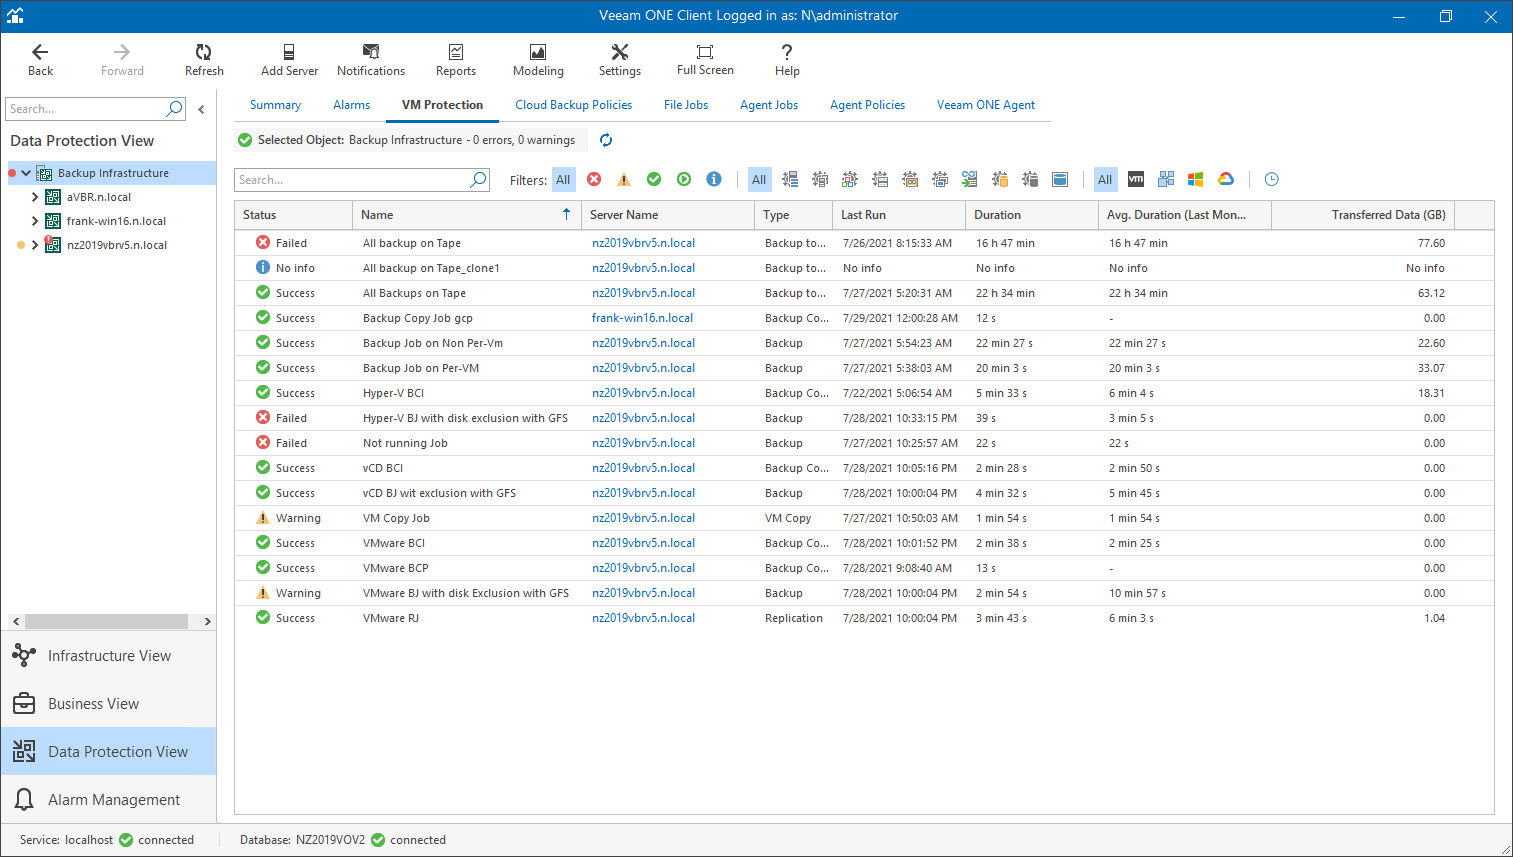Filter jobs by Microsoft Windows platform icon

point(1195,180)
